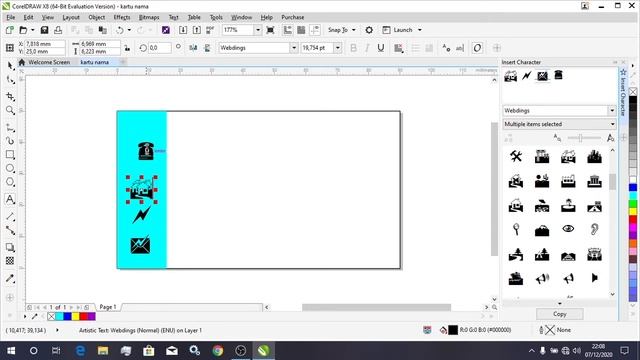
Task: Select the Transparency tool
Action: point(10,261)
